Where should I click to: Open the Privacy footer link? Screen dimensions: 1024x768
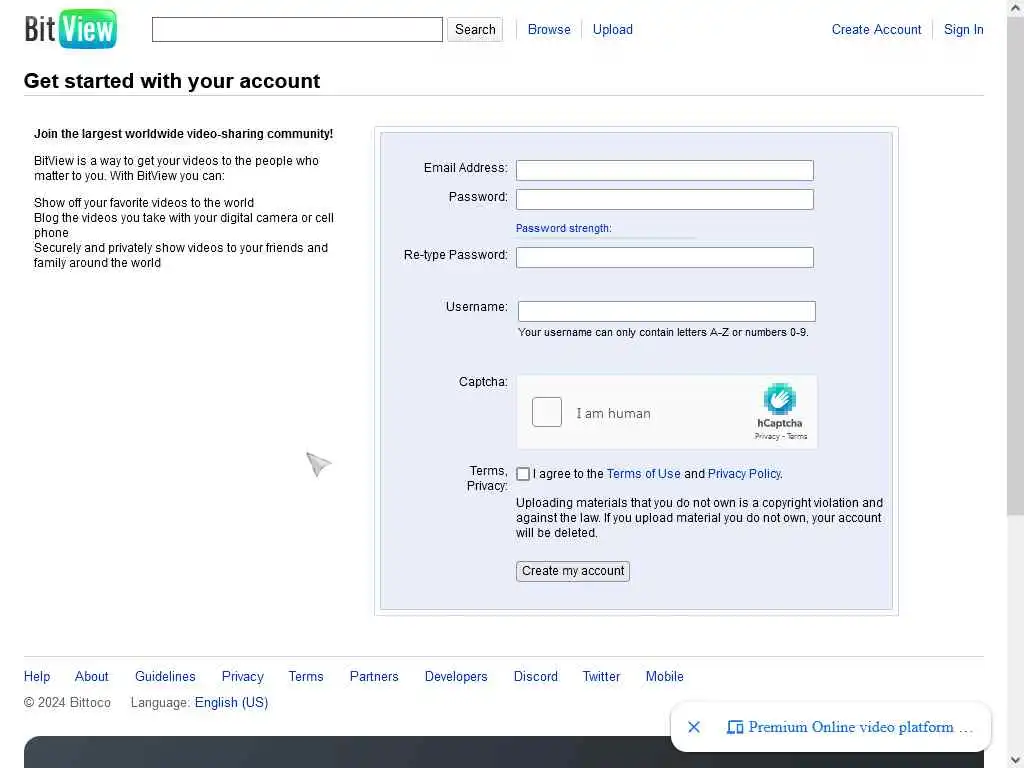coord(242,677)
